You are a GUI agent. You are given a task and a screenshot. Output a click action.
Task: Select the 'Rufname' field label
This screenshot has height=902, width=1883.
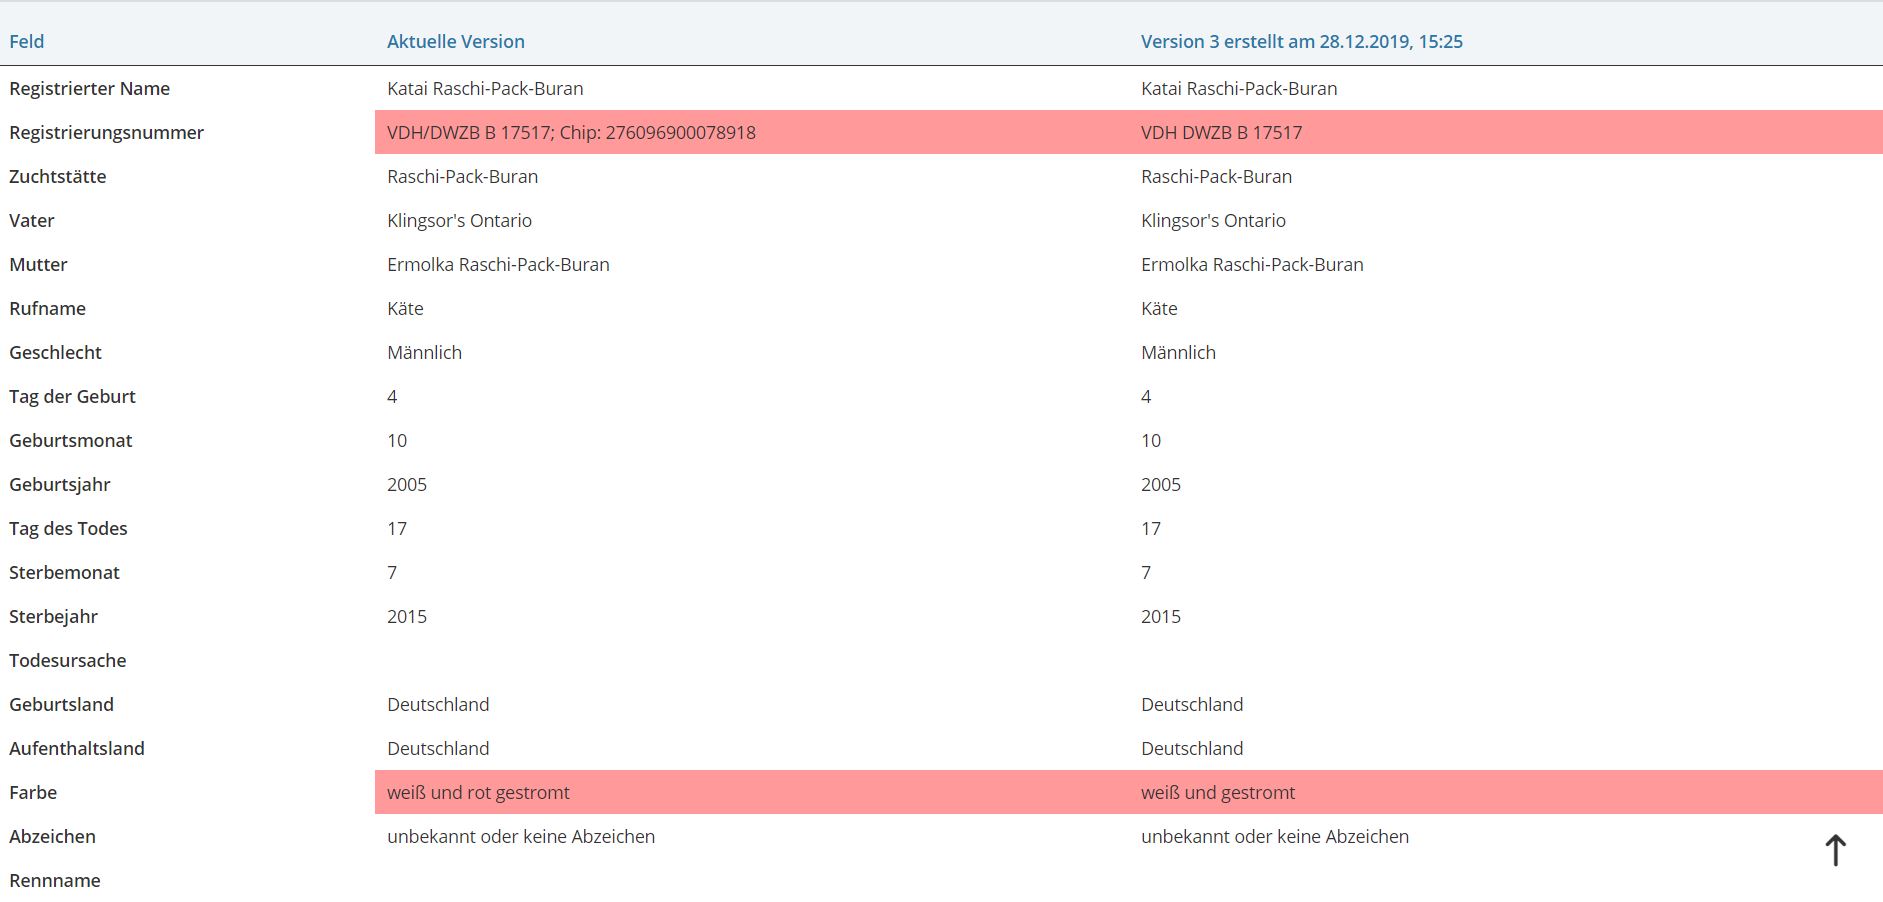(48, 308)
